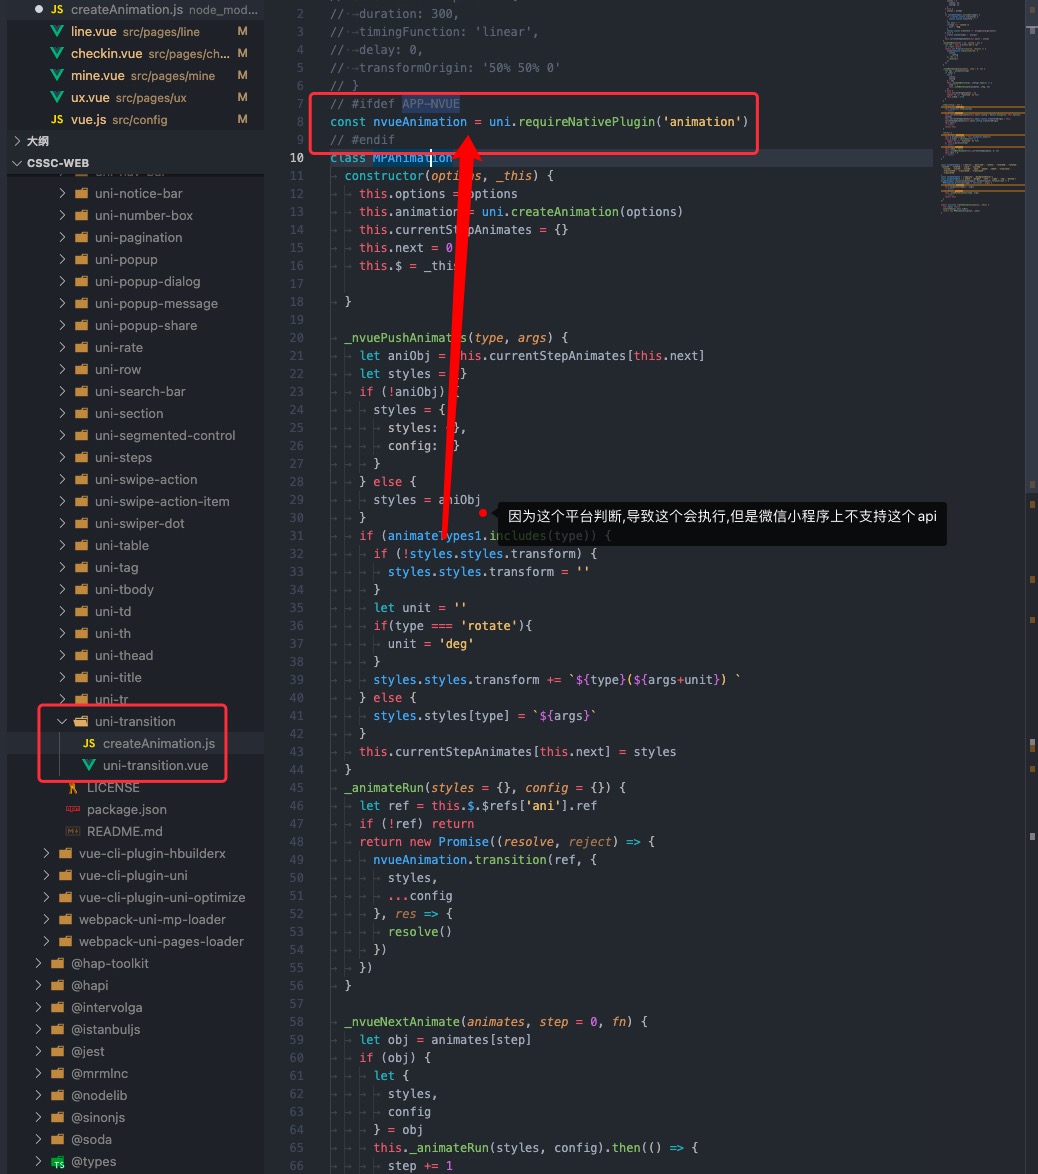Expand the webpack-uni-mp-loader folder
Image resolution: width=1038 pixels, height=1174 pixels.
click(x=46, y=920)
